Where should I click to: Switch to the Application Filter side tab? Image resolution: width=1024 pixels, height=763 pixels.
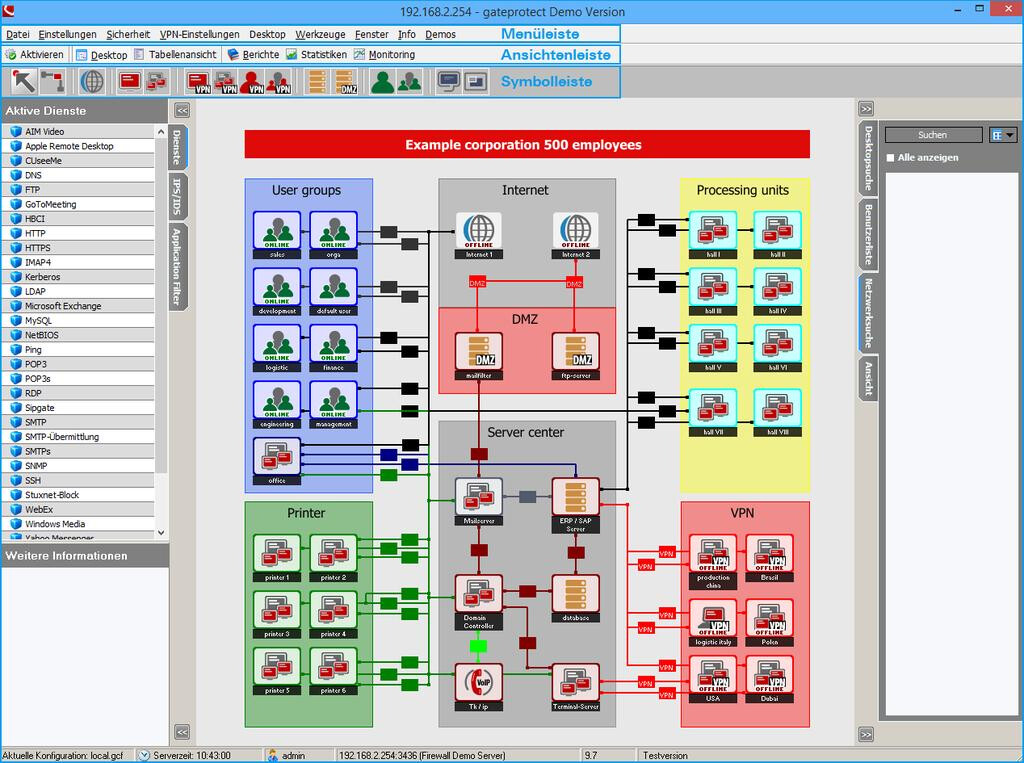pos(178,267)
